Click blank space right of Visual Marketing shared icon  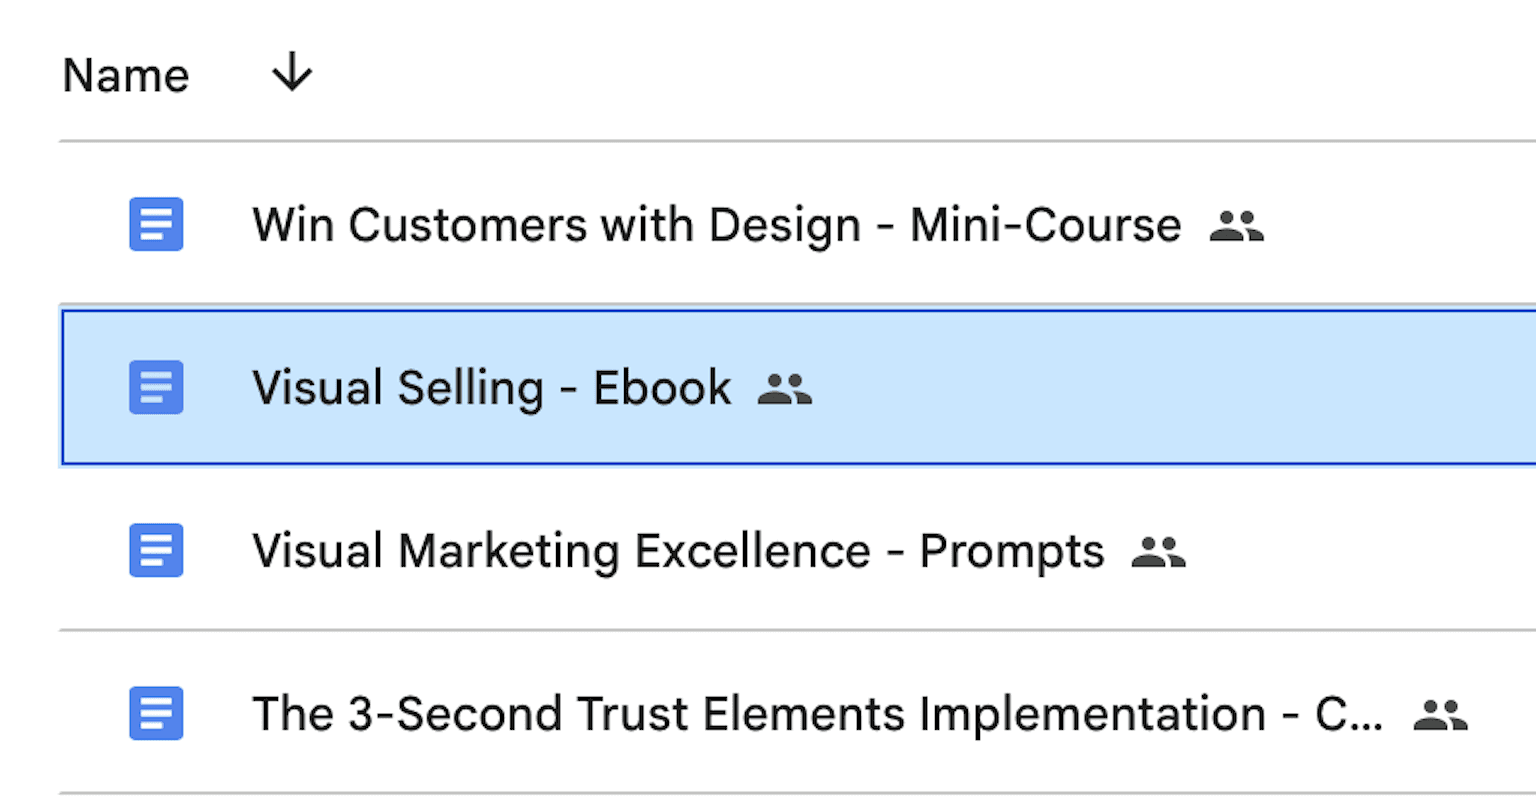pos(1360,551)
